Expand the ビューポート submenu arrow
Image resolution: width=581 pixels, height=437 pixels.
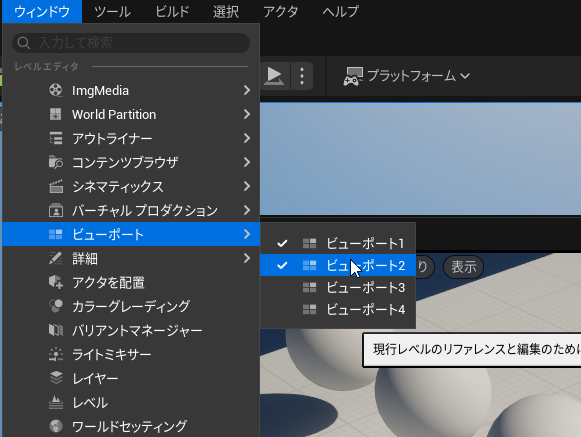[247, 234]
